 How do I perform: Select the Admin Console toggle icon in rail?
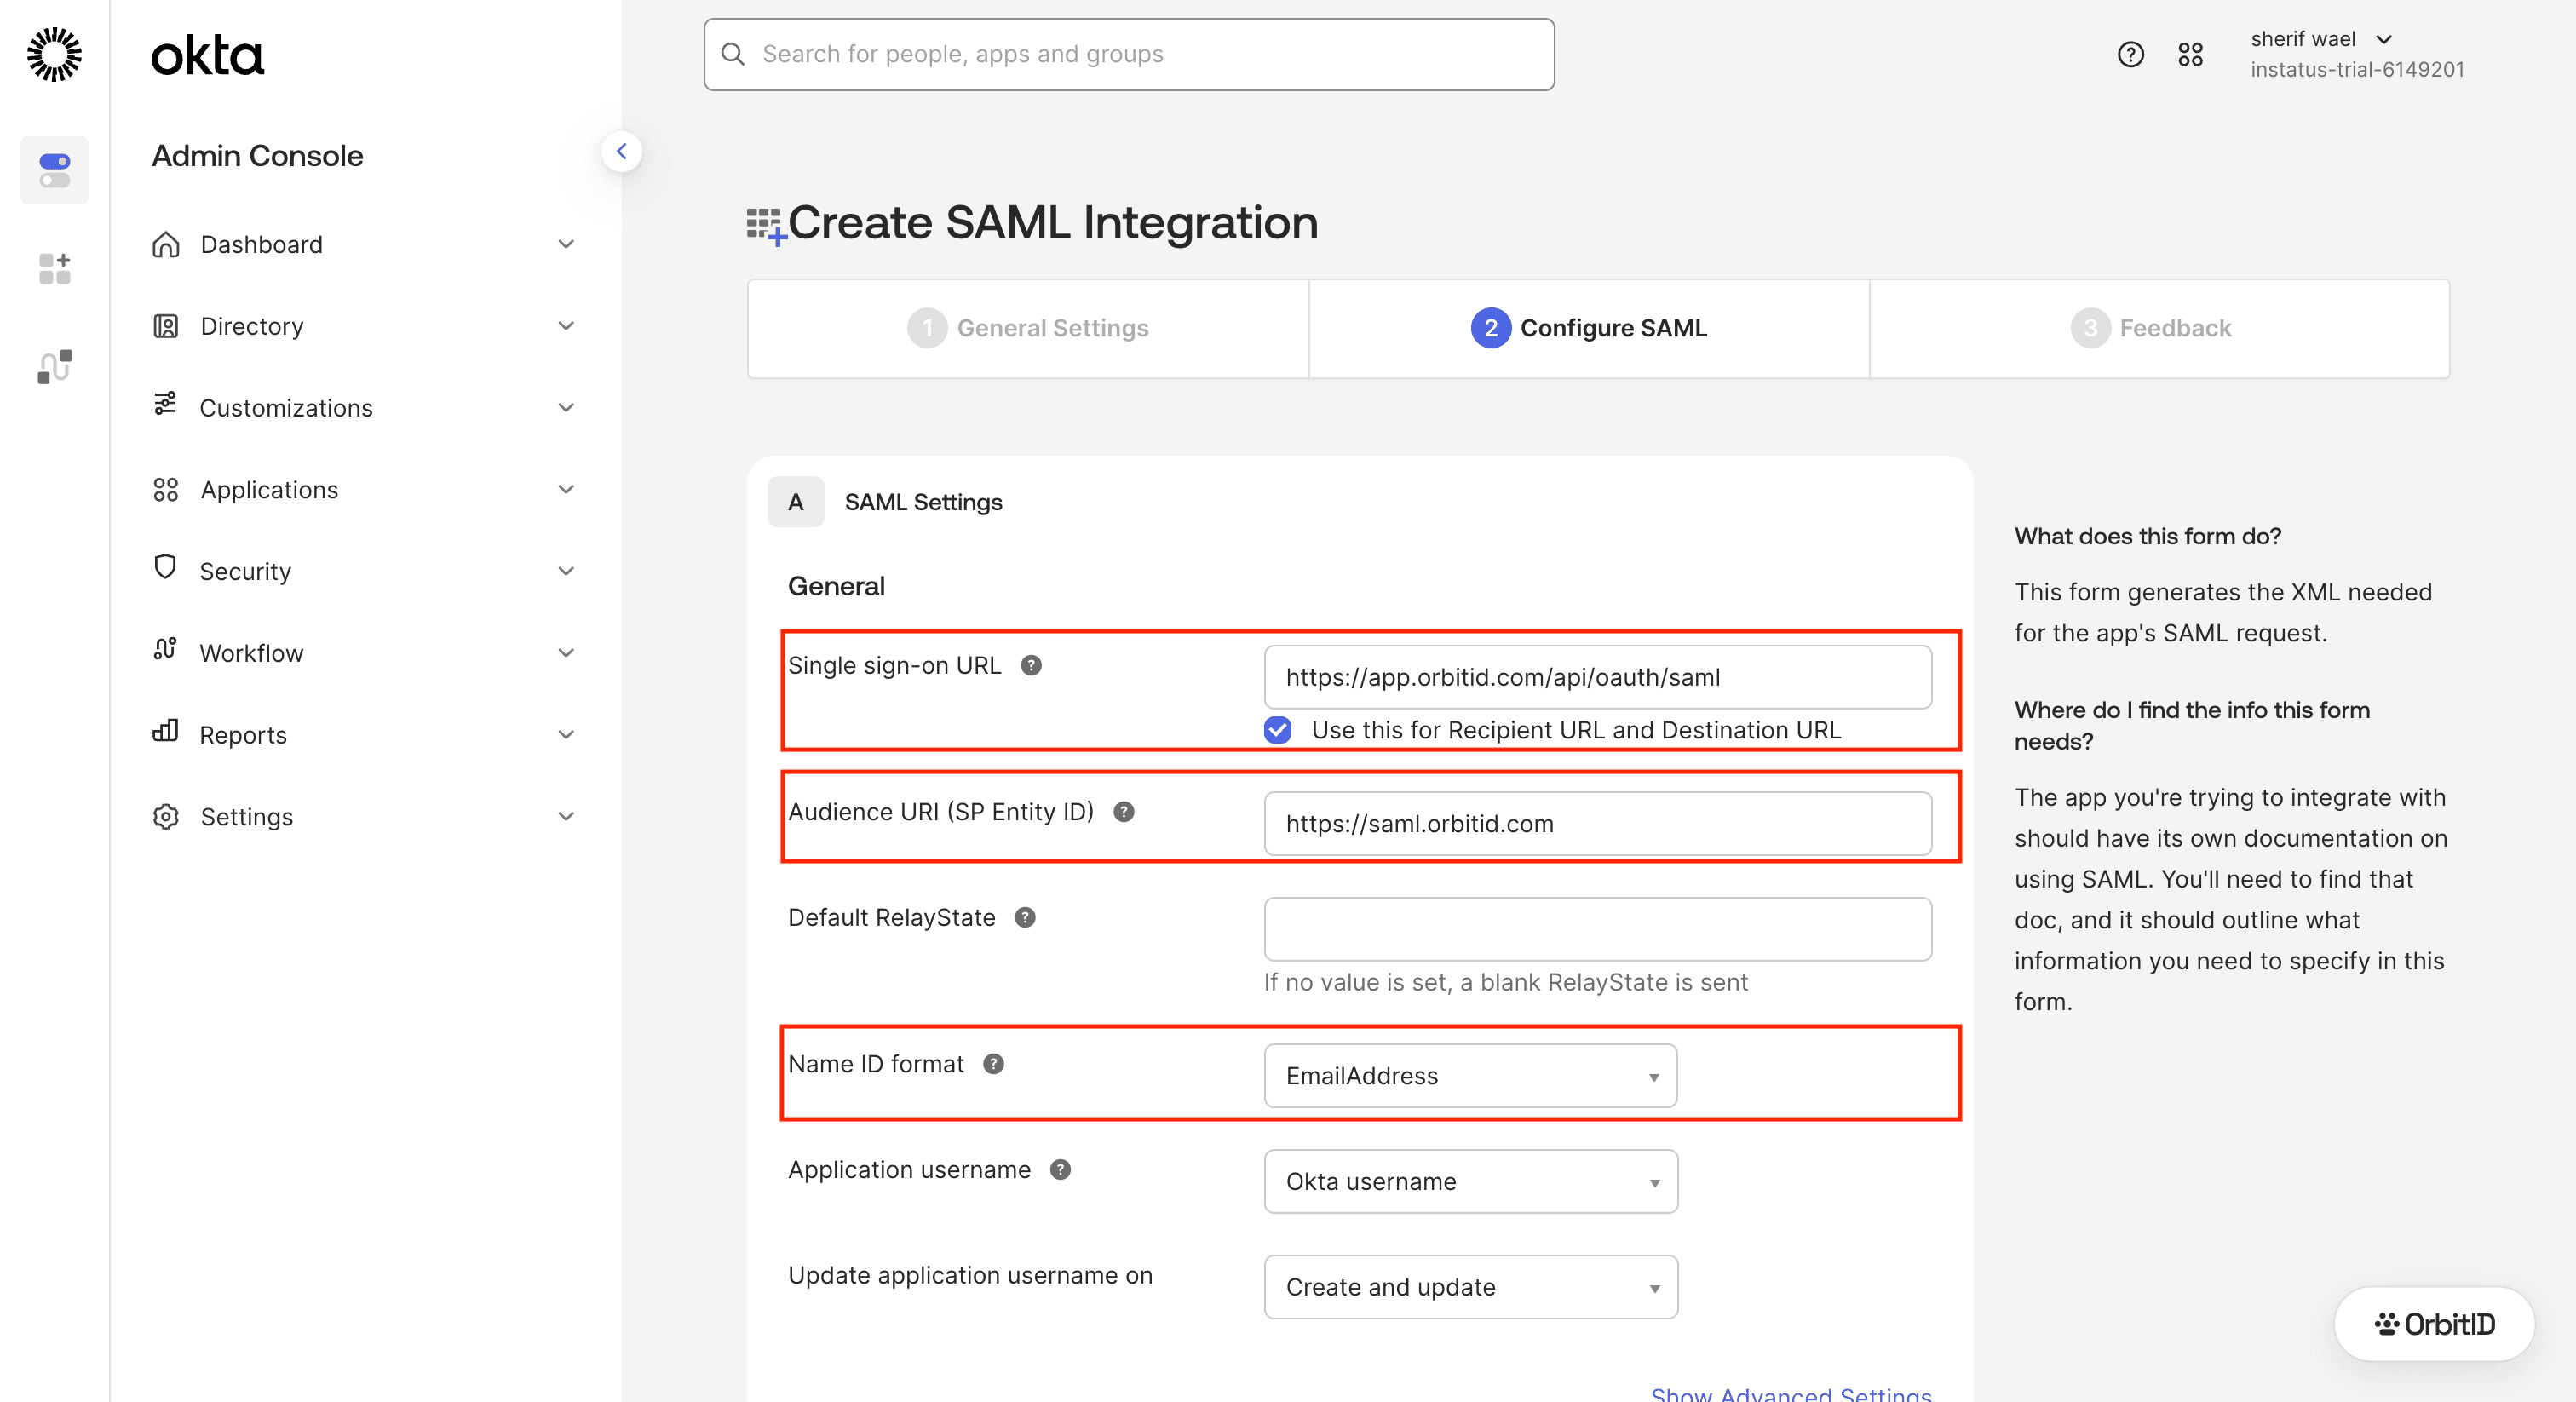(54, 170)
